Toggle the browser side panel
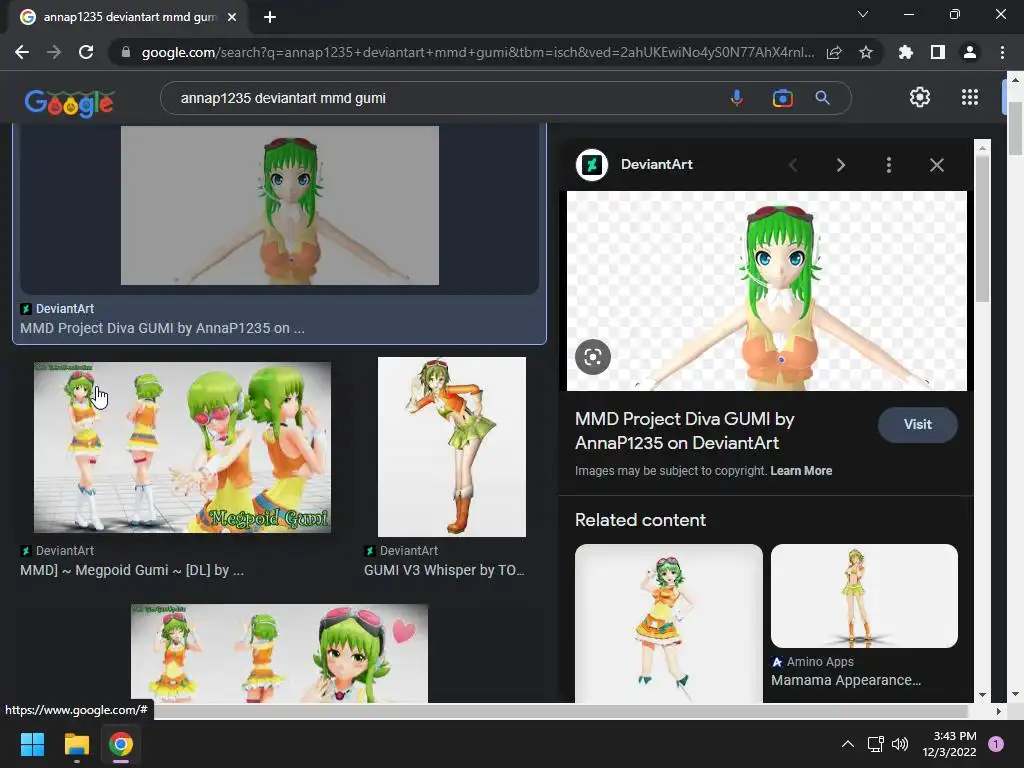This screenshot has width=1024, height=768. pyautogui.click(x=938, y=52)
